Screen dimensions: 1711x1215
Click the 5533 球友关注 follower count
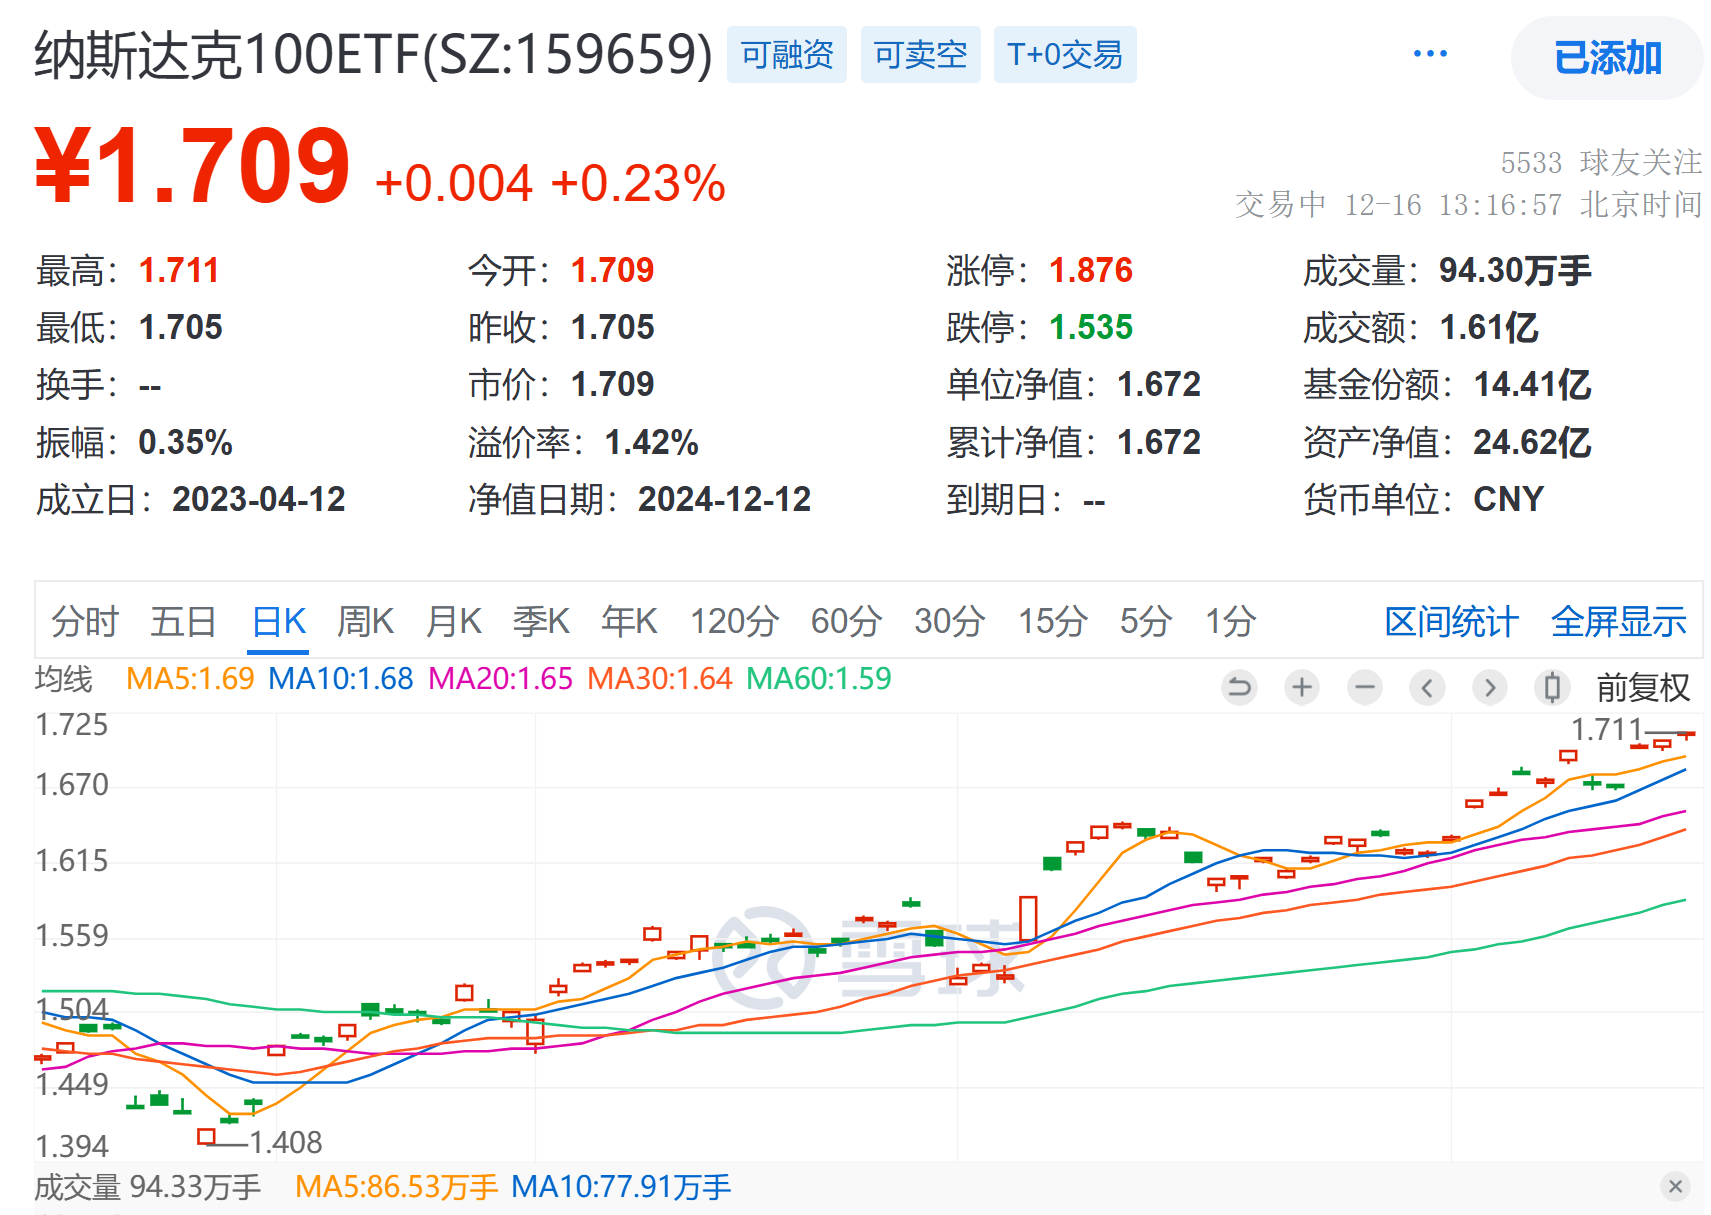pos(1601,162)
